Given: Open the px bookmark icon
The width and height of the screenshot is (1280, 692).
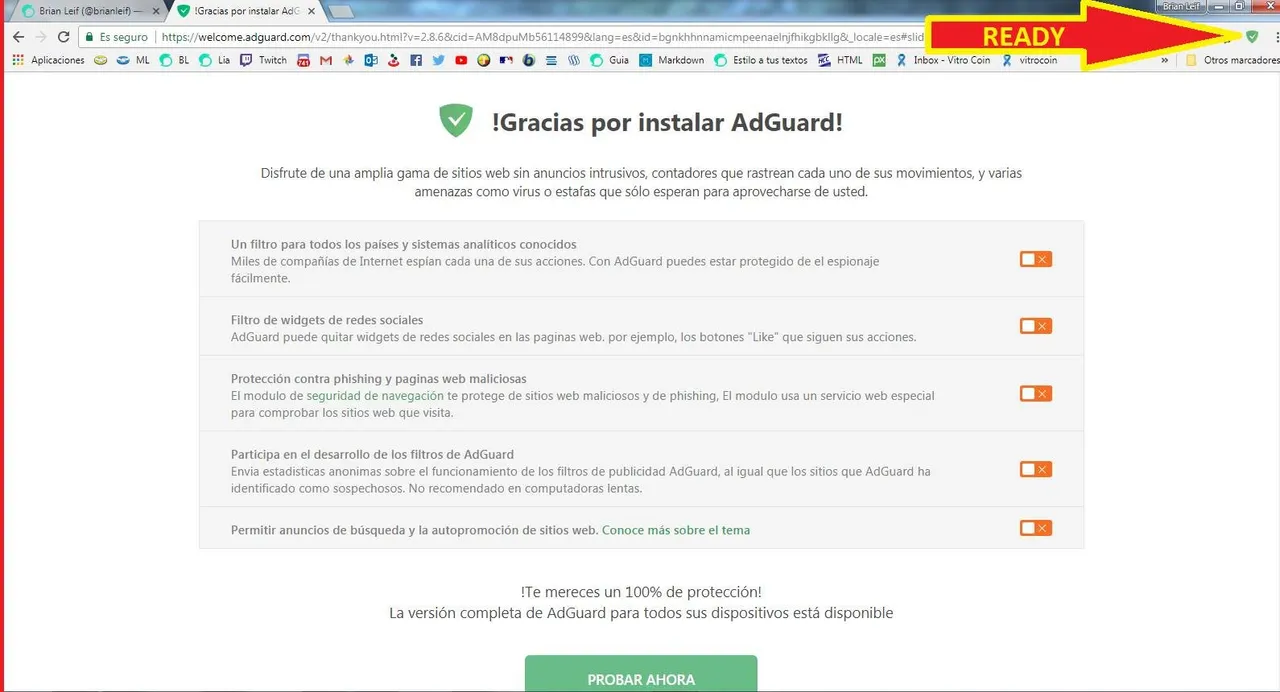Looking at the screenshot, I should point(879,60).
